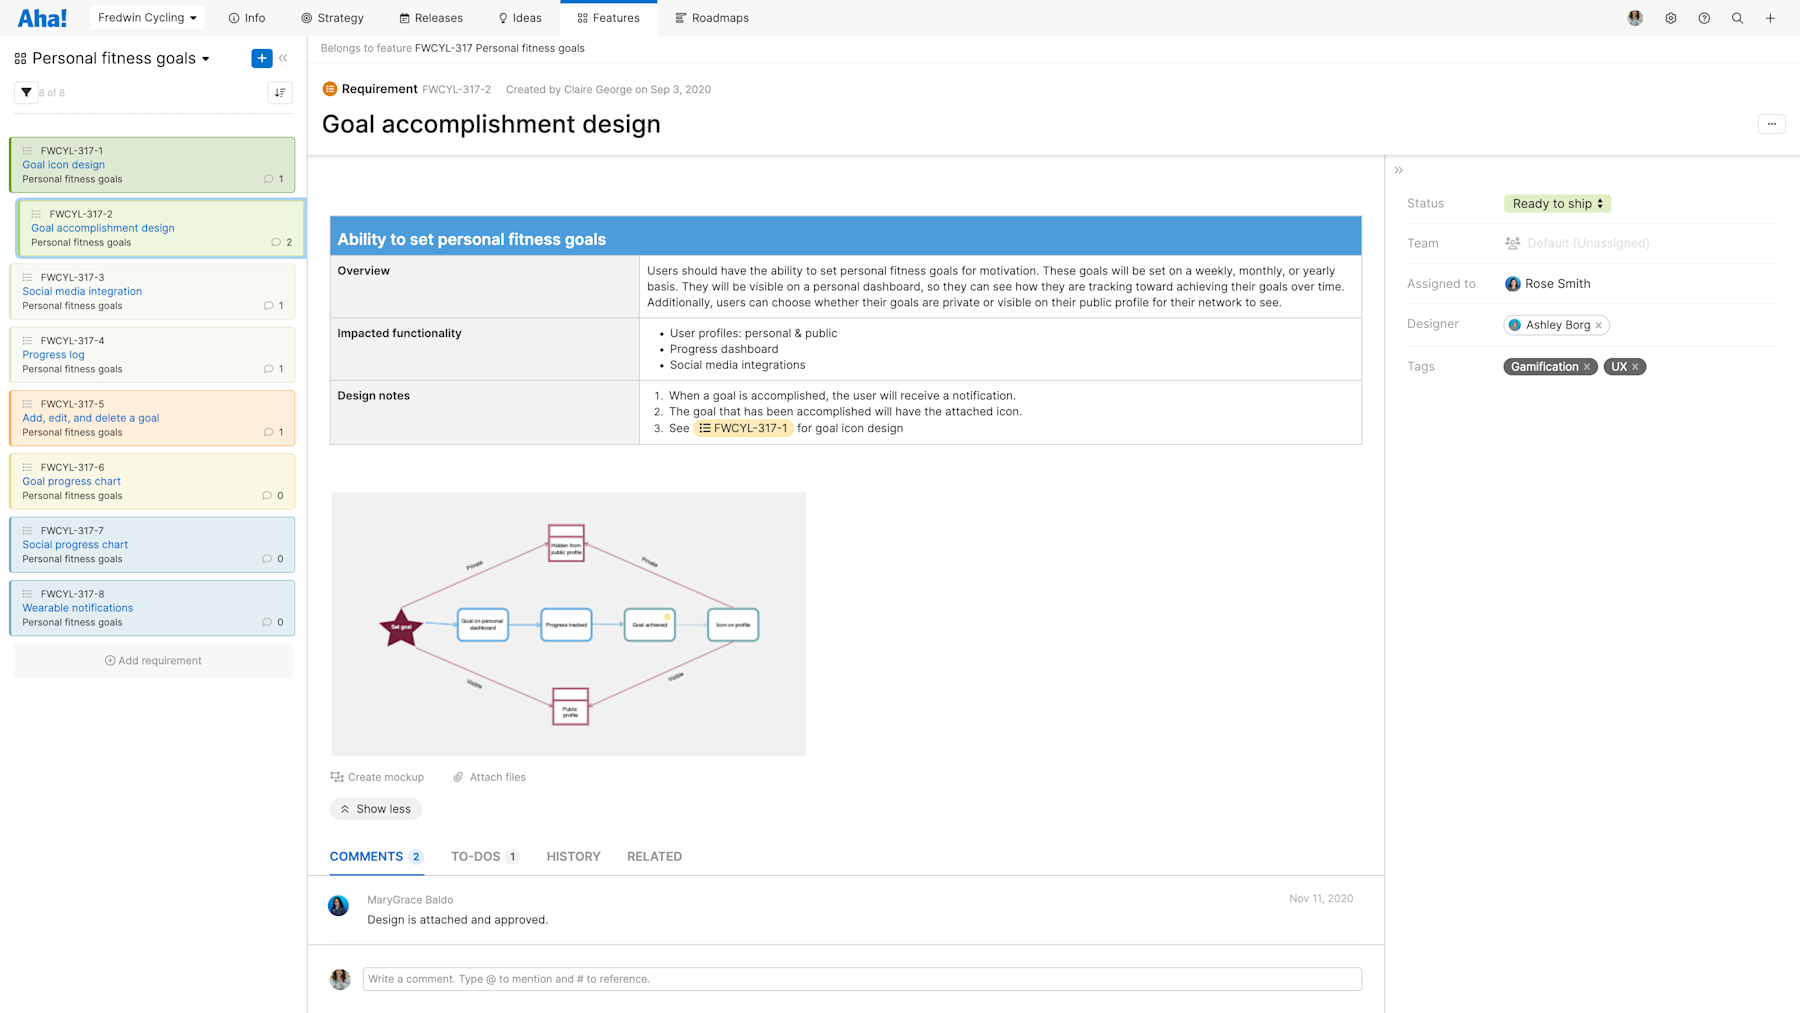1800x1013 pixels.
Task: Change sort order using the sort icon
Action: (x=280, y=92)
